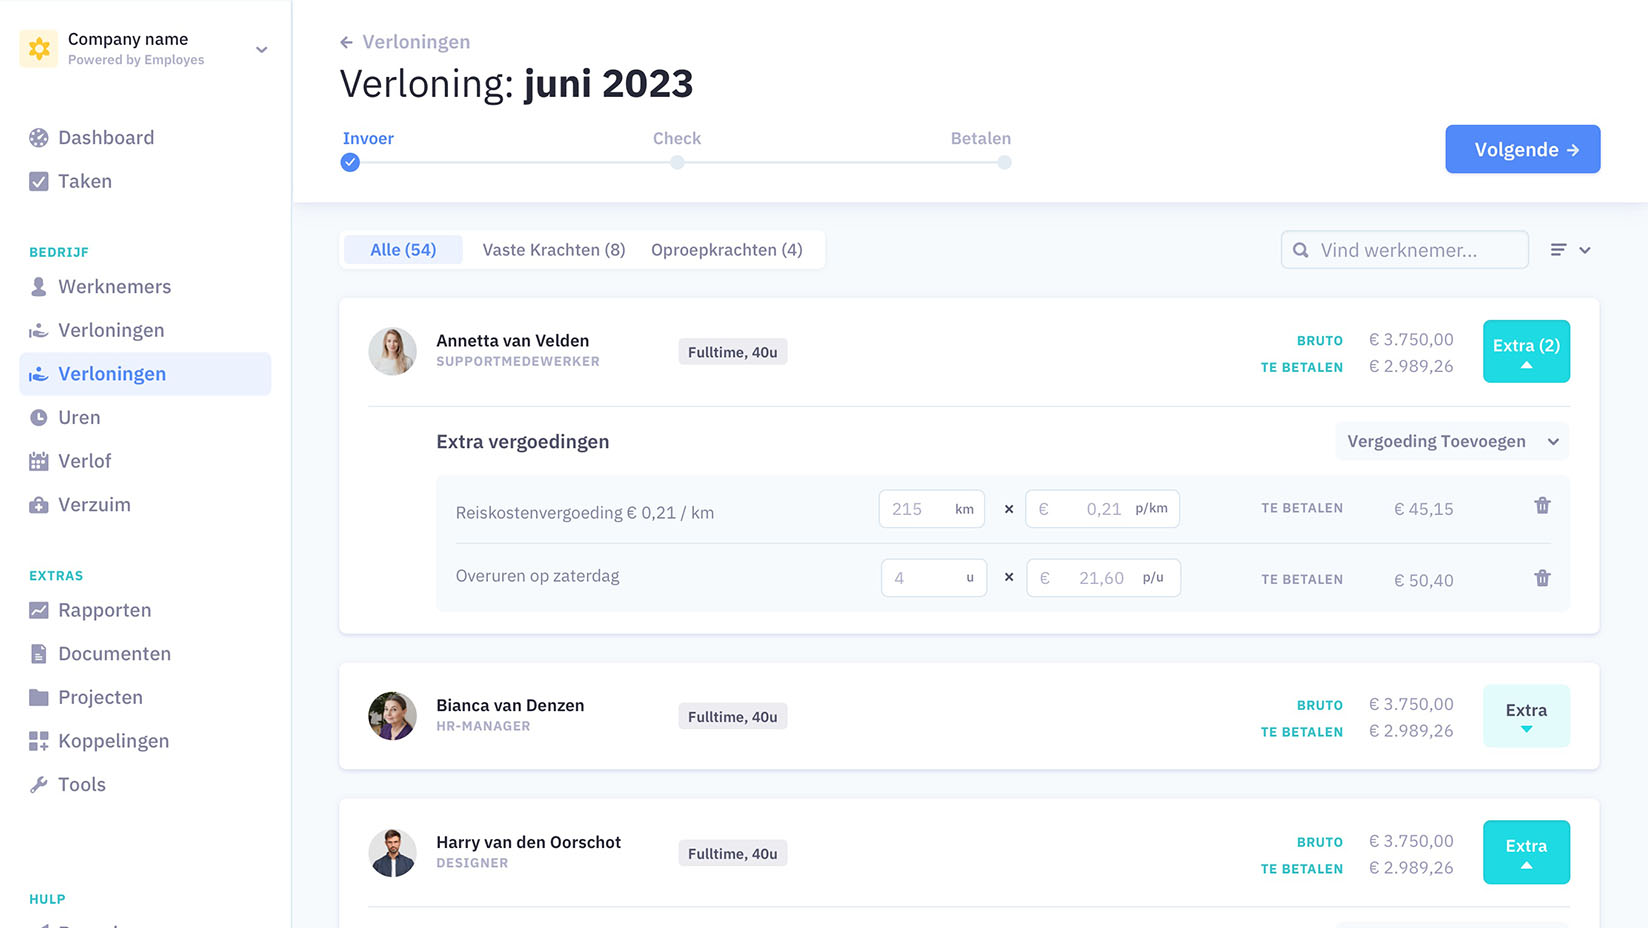Click the clock icon beside Uren
Viewport: 1648px width, 928px height.
coord(39,418)
